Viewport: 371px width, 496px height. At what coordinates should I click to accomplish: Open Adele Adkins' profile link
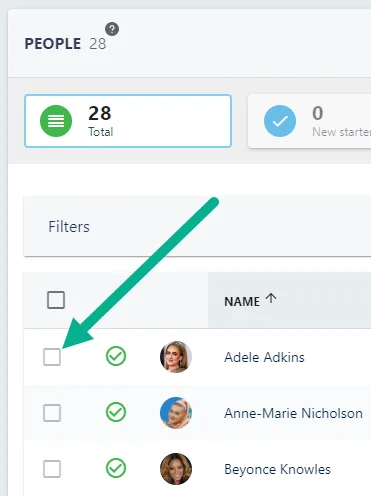pyautogui.click(x=264, y=357)
